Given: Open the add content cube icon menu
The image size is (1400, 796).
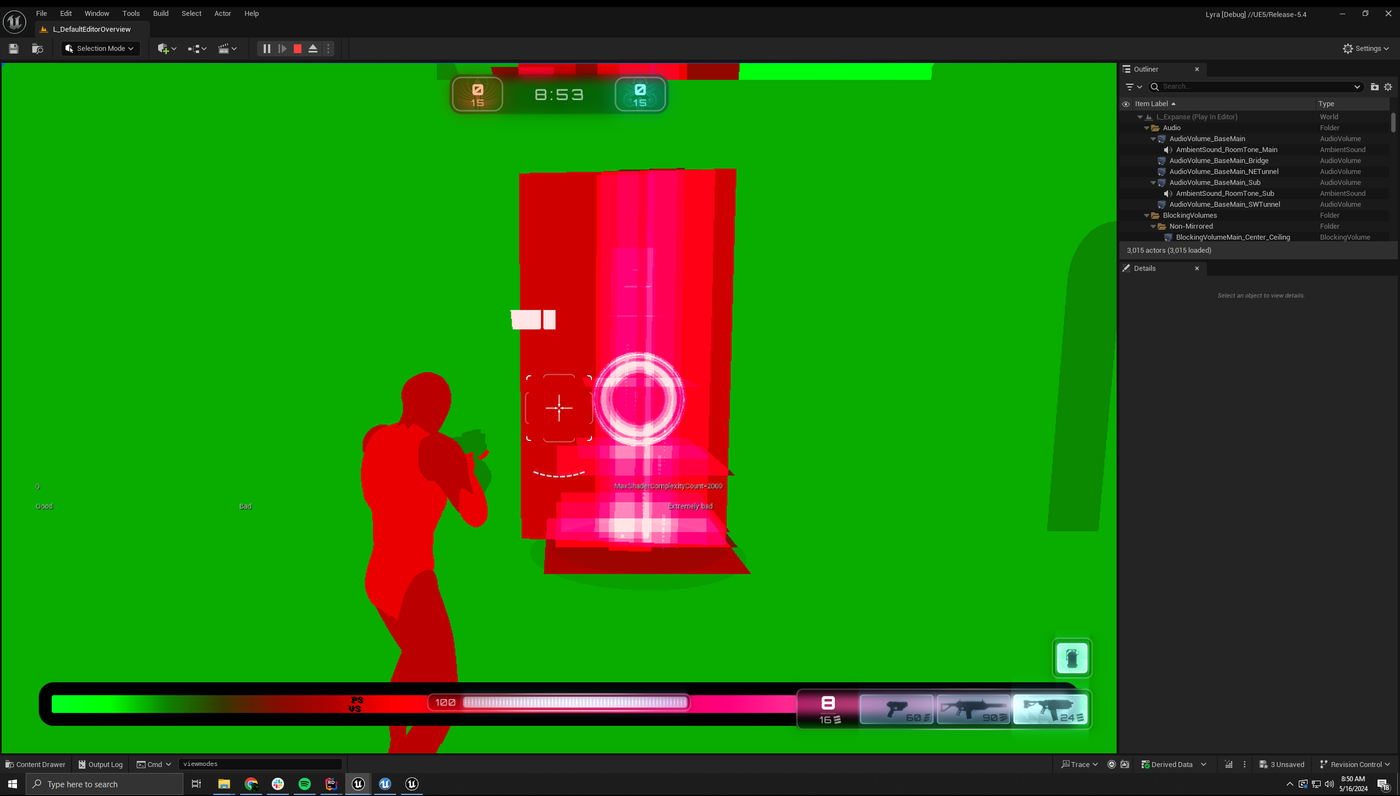Looking at the screenshot, I should coord(166,48).
